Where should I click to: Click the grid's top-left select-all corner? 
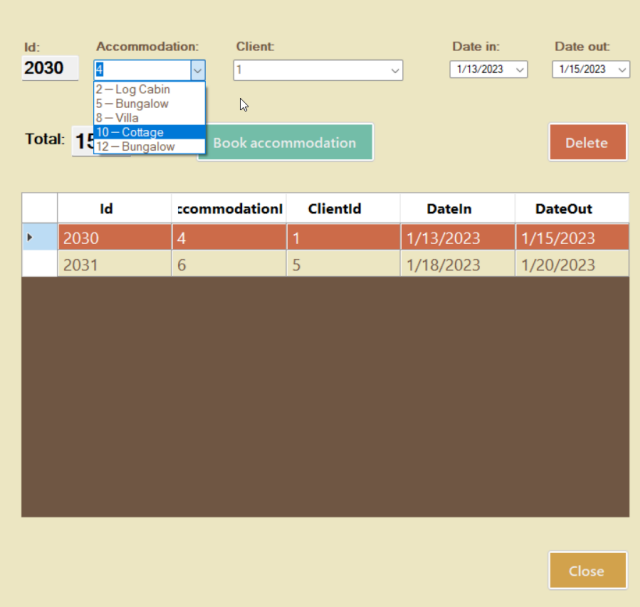40,208
